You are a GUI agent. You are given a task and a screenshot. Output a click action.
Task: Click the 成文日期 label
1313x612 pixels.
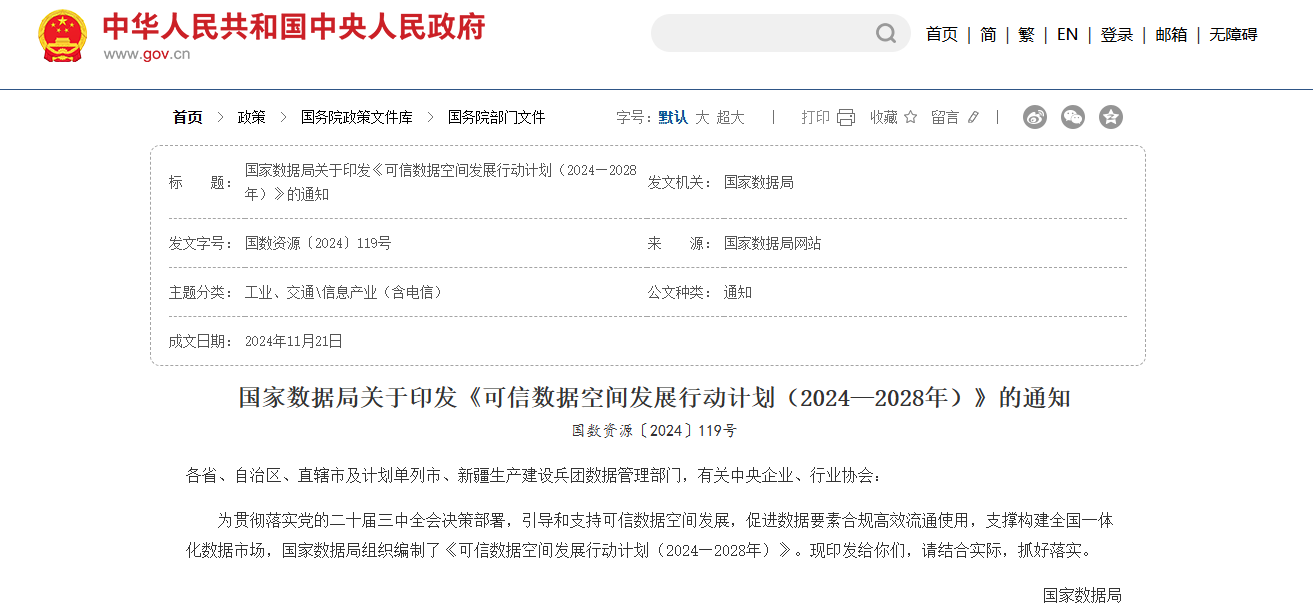pos(200,341)
